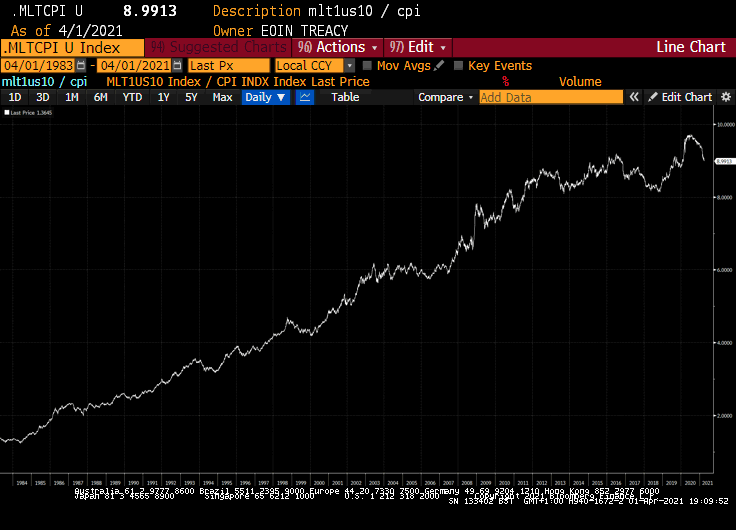Open the start date calendar picker icon
This screenshot has width=736, height=530.
(81, 65)
